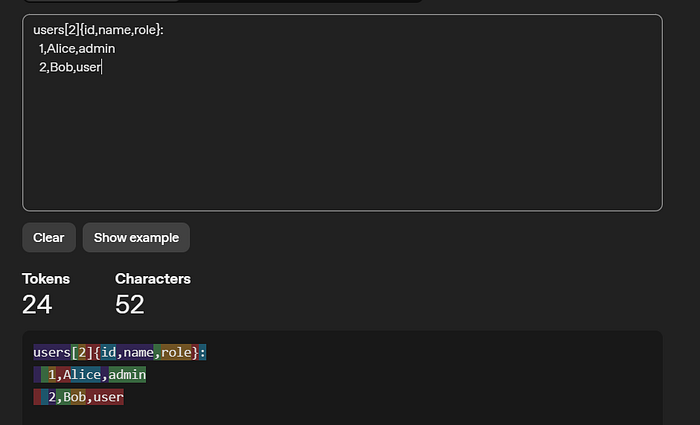Viewport: 700px width, 425px height.
Task: Click the character count value 52
Action: 130,305
